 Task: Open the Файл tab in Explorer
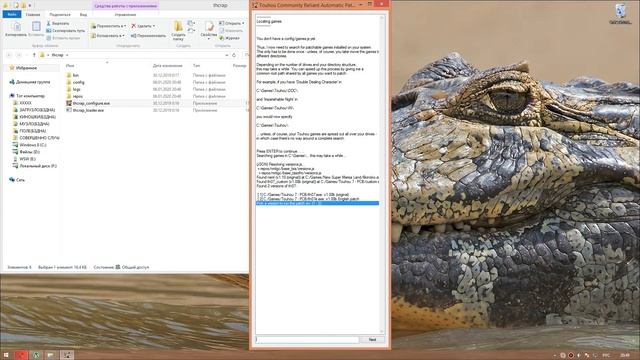click(x=12, y=14)
